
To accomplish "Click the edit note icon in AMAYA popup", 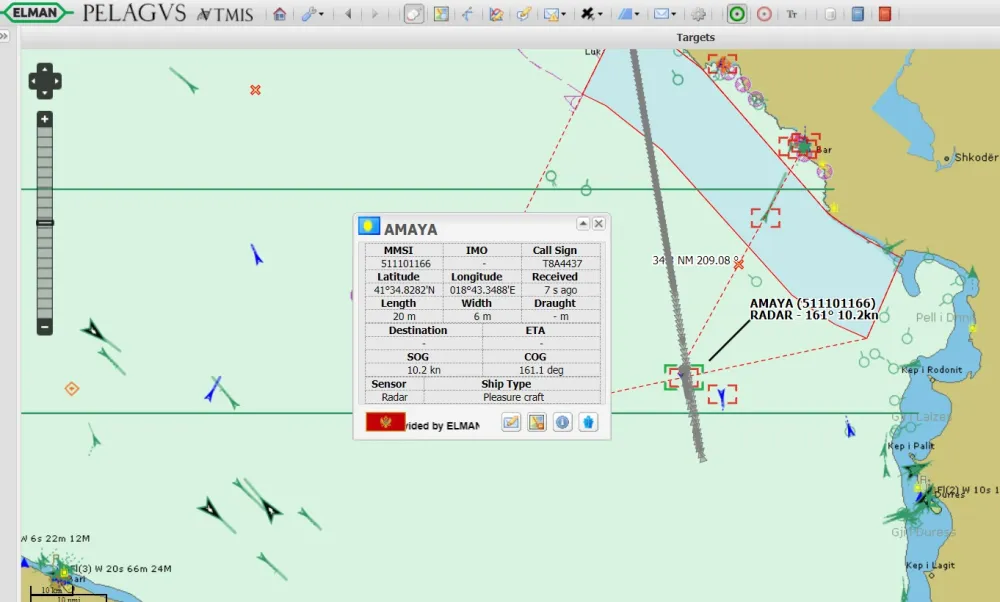I will pos(511,422).
